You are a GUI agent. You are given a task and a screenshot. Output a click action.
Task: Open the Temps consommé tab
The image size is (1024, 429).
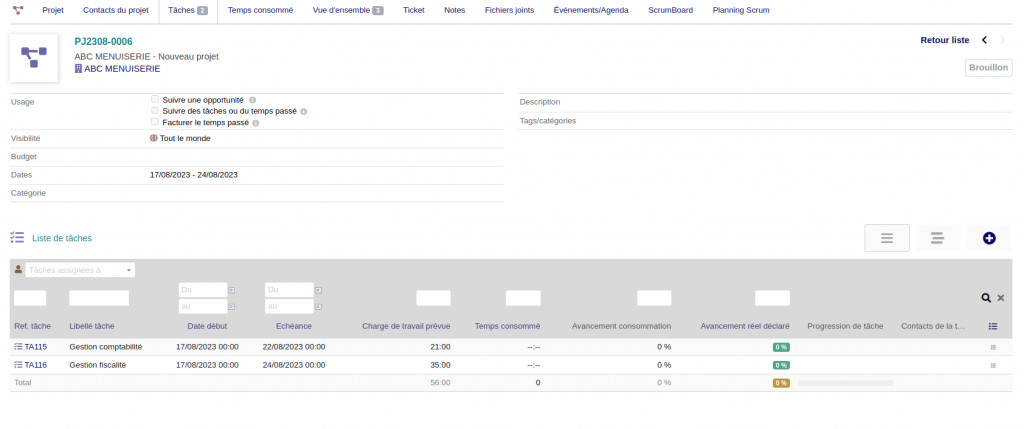(260, 10)
